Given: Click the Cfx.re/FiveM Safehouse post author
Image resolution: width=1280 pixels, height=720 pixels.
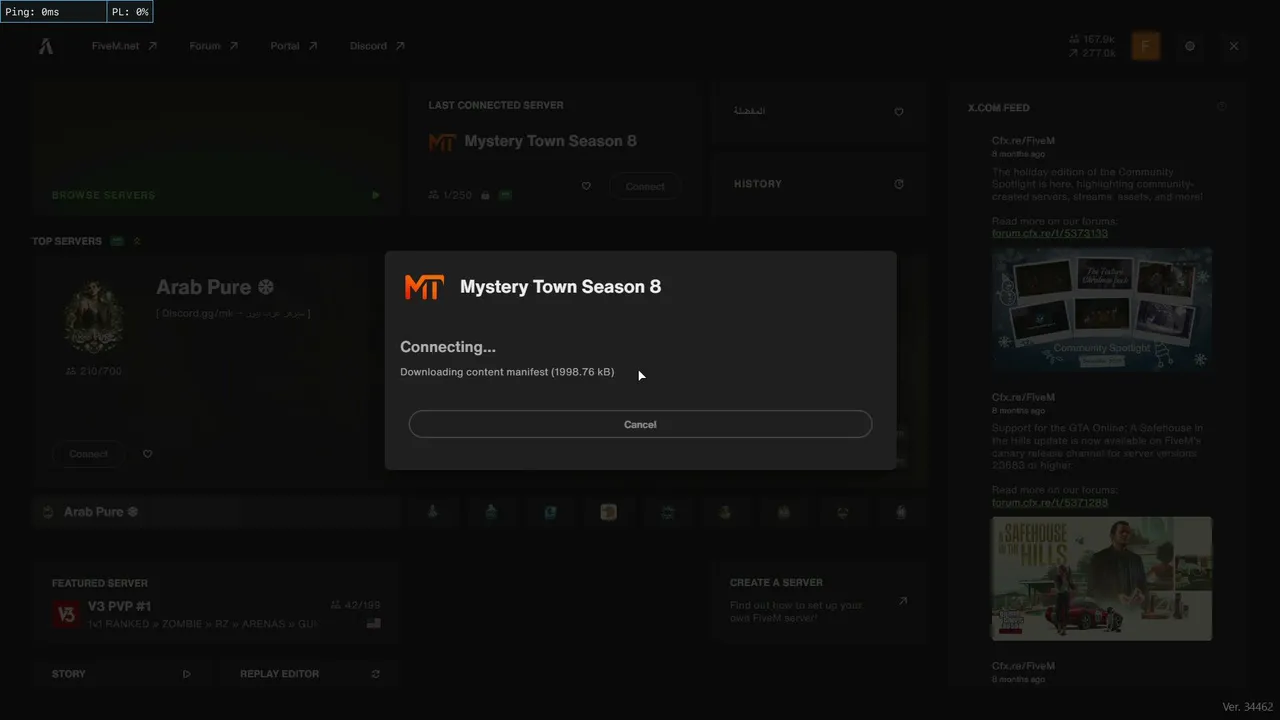Looking at the screenshot, I should (x=1023, y=397).
